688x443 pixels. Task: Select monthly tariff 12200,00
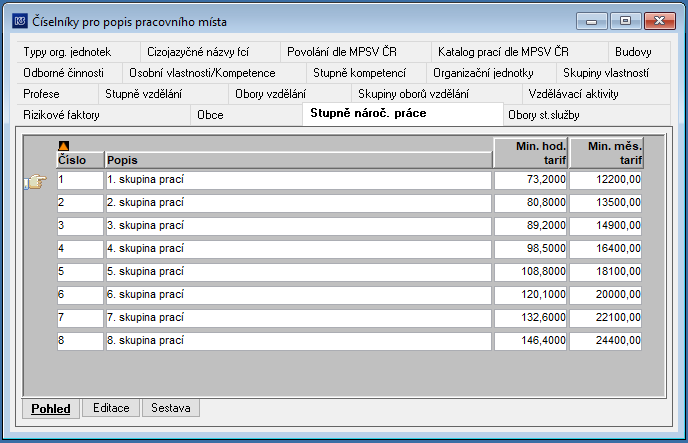click(x=606, y=180)
